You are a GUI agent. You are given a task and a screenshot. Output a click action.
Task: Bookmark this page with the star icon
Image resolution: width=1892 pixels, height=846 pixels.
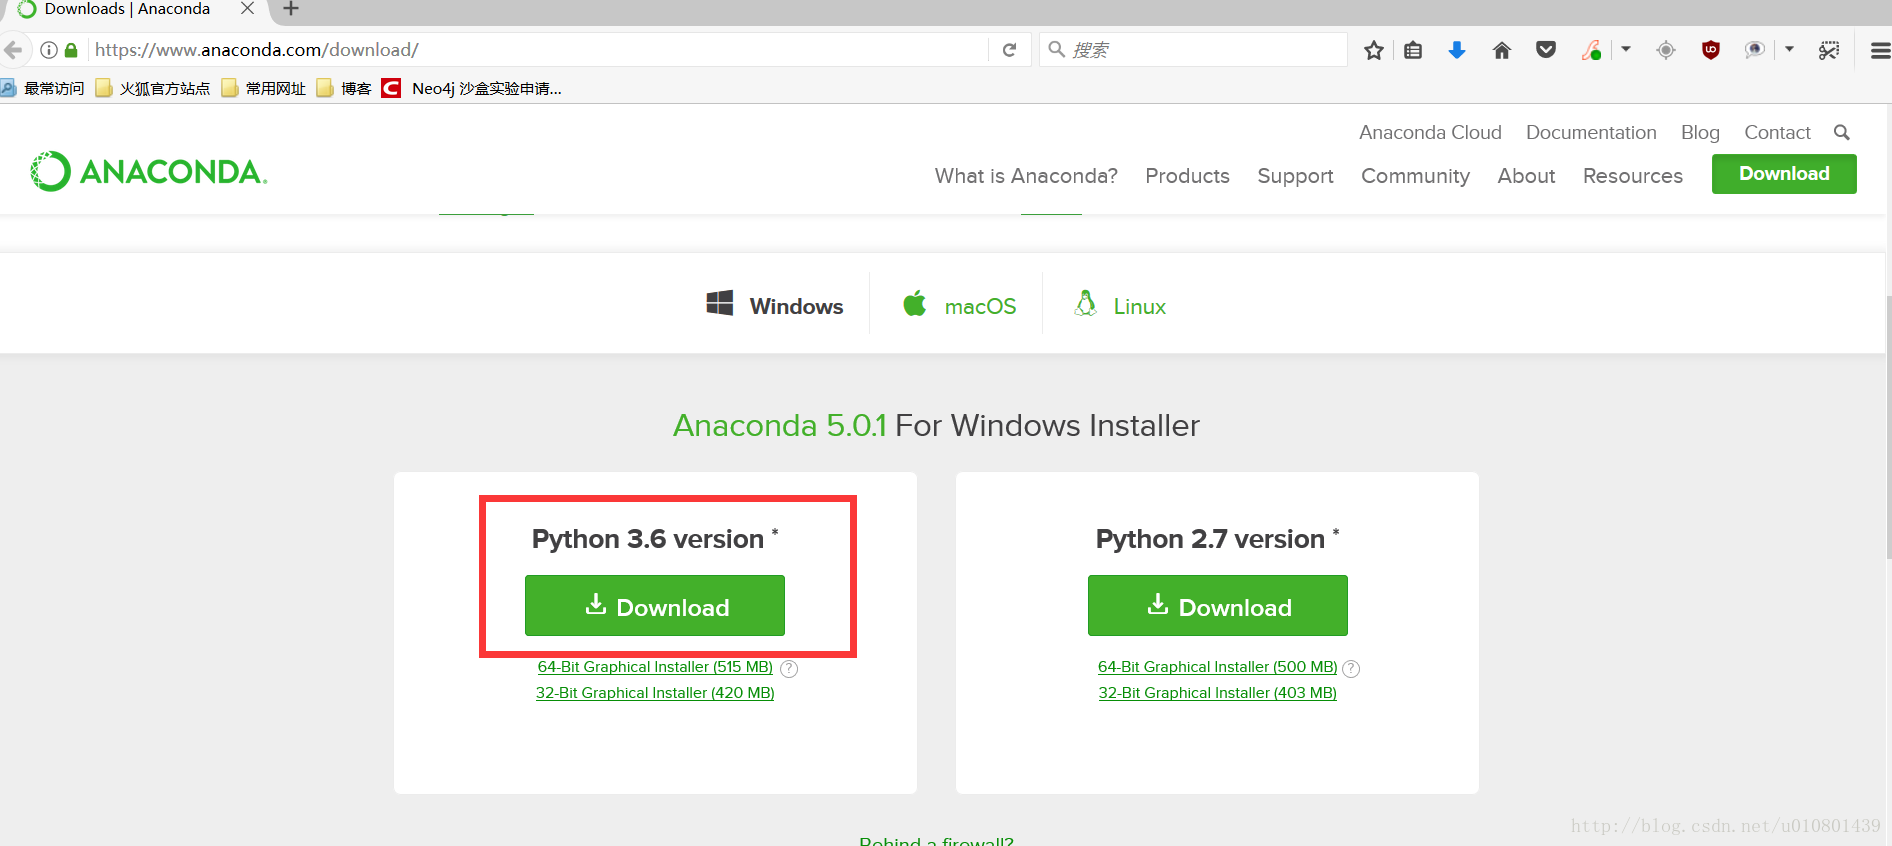pos(1374,50)
